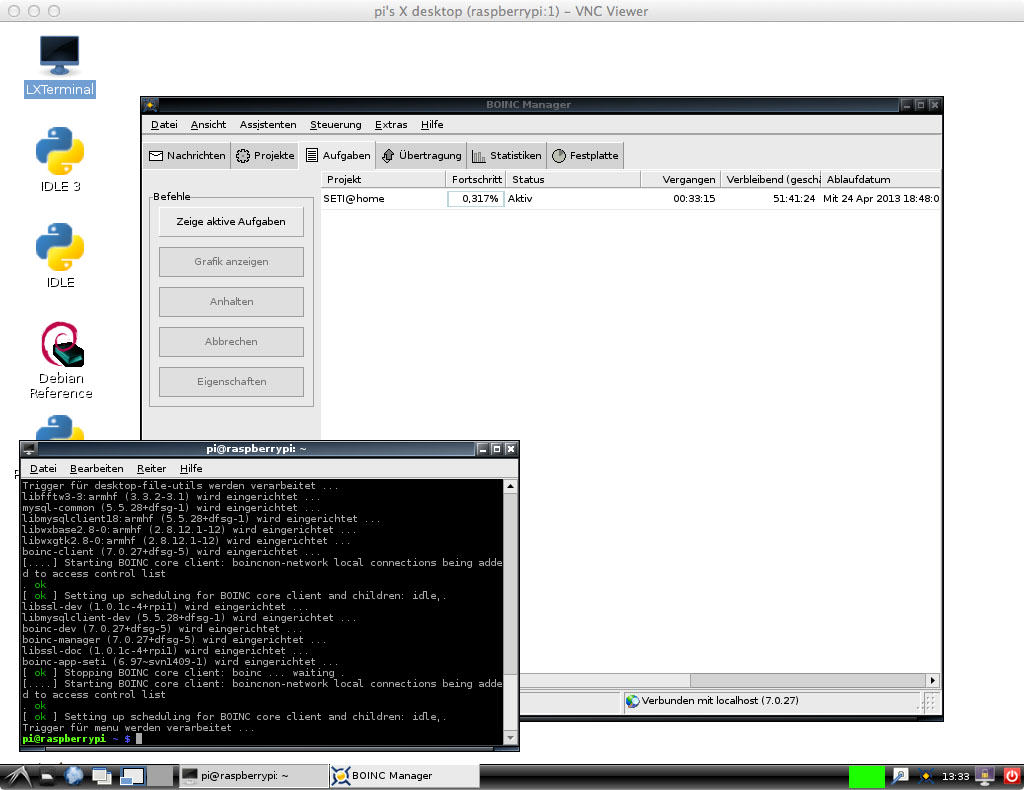Switch to the Nachrichten tab
The image size is (1024, 790).
[187, 155]
